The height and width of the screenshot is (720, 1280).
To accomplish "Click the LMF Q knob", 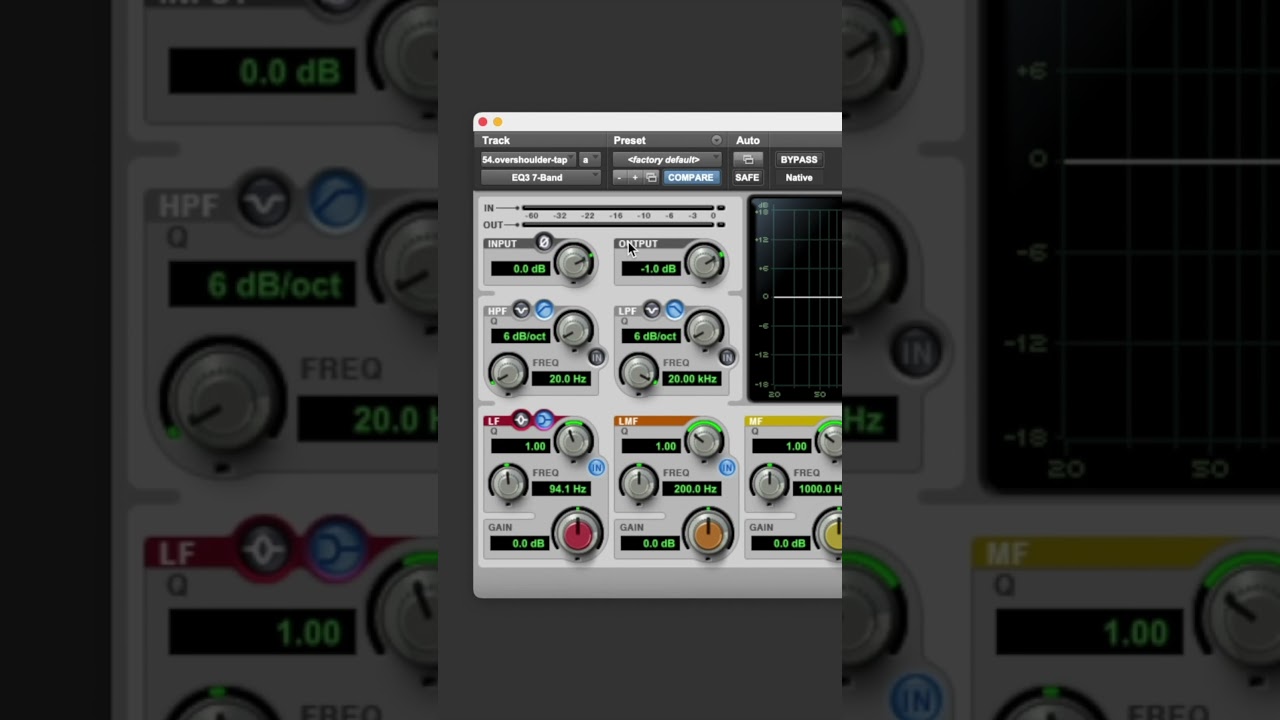I will (705, 440).
